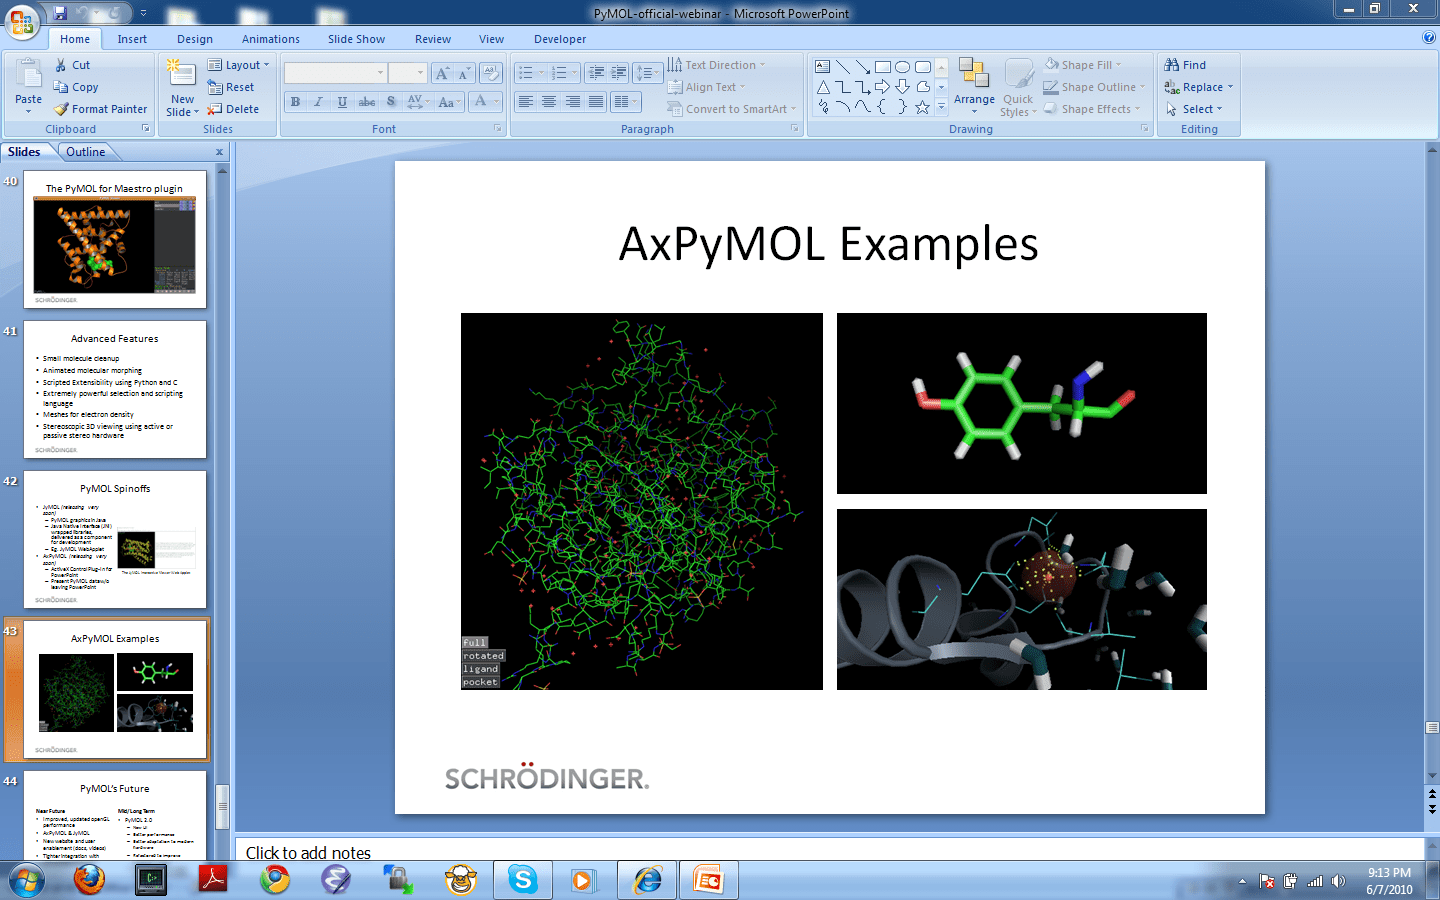1440x900 pixels.
Task: Click the Strikethrough icon
Action: pyautogui.click(x=366, y=101)
